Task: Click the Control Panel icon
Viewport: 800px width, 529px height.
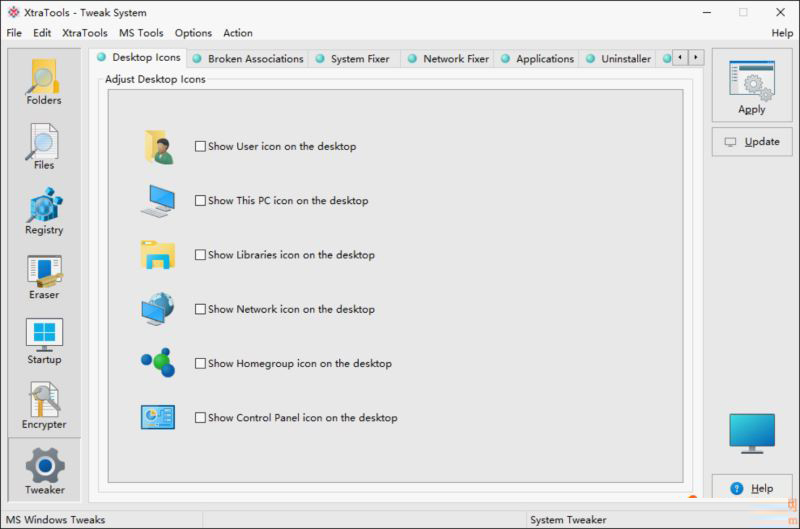Action: point(158,417)
